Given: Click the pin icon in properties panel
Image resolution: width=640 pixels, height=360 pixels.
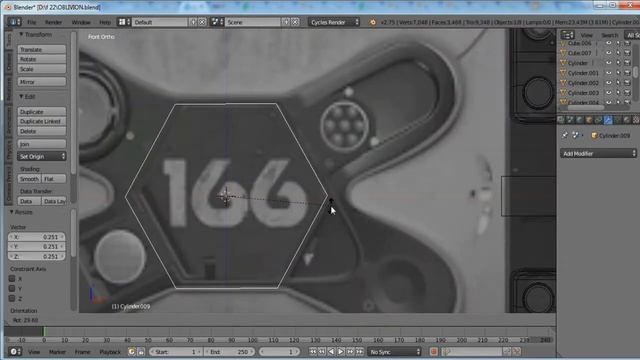Looking at the screenshot, I should (565, 135).
